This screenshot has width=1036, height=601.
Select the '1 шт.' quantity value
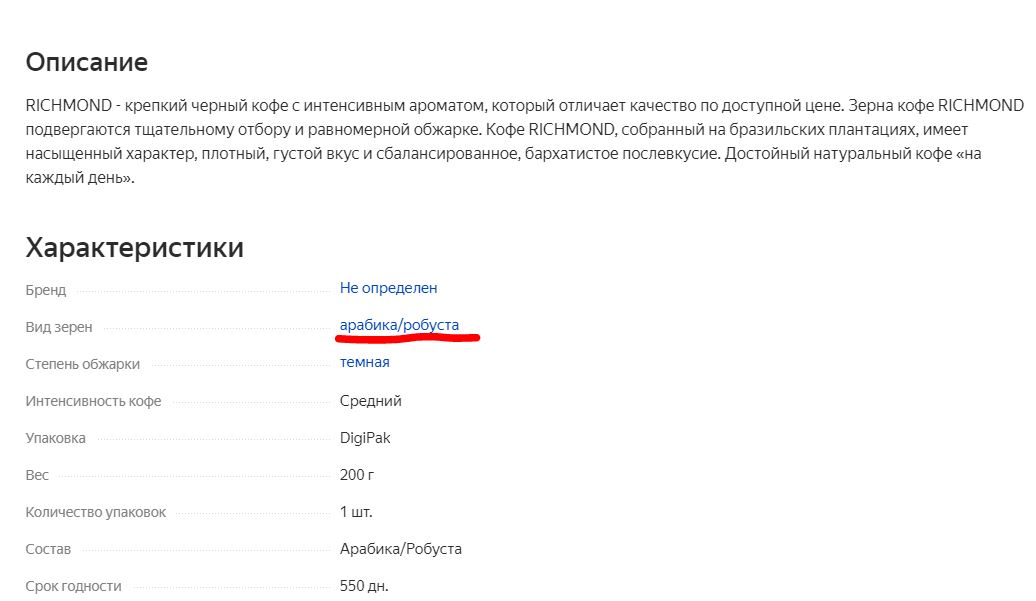coord(356,512)
